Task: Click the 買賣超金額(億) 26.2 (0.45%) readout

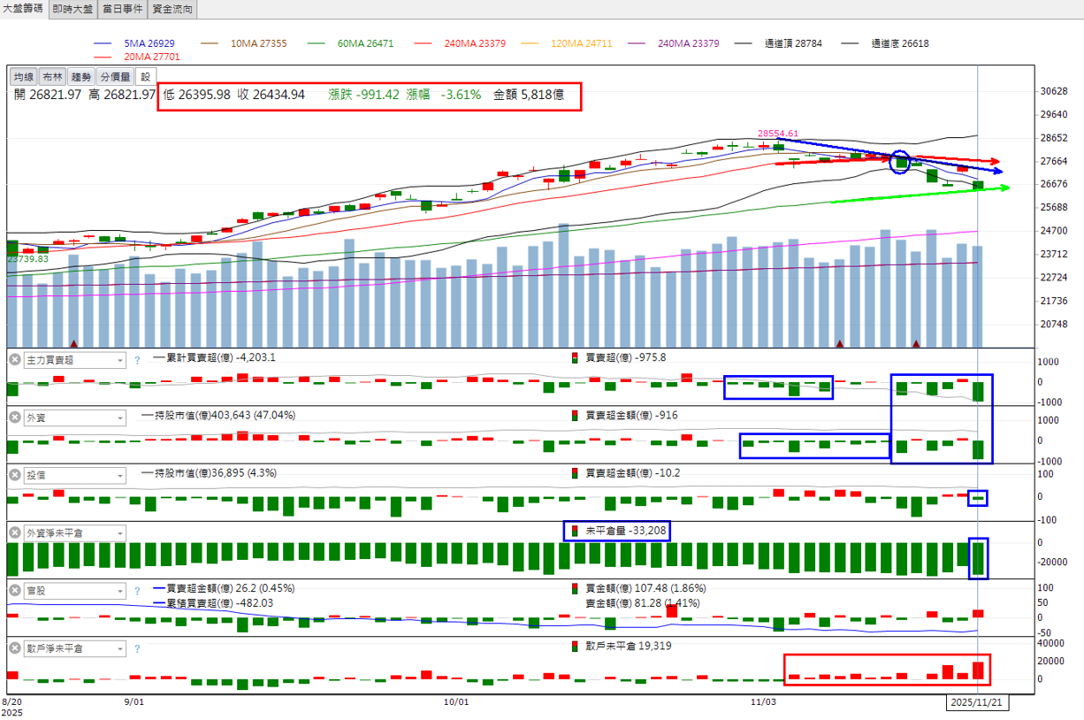Action: tap(223, 588)
